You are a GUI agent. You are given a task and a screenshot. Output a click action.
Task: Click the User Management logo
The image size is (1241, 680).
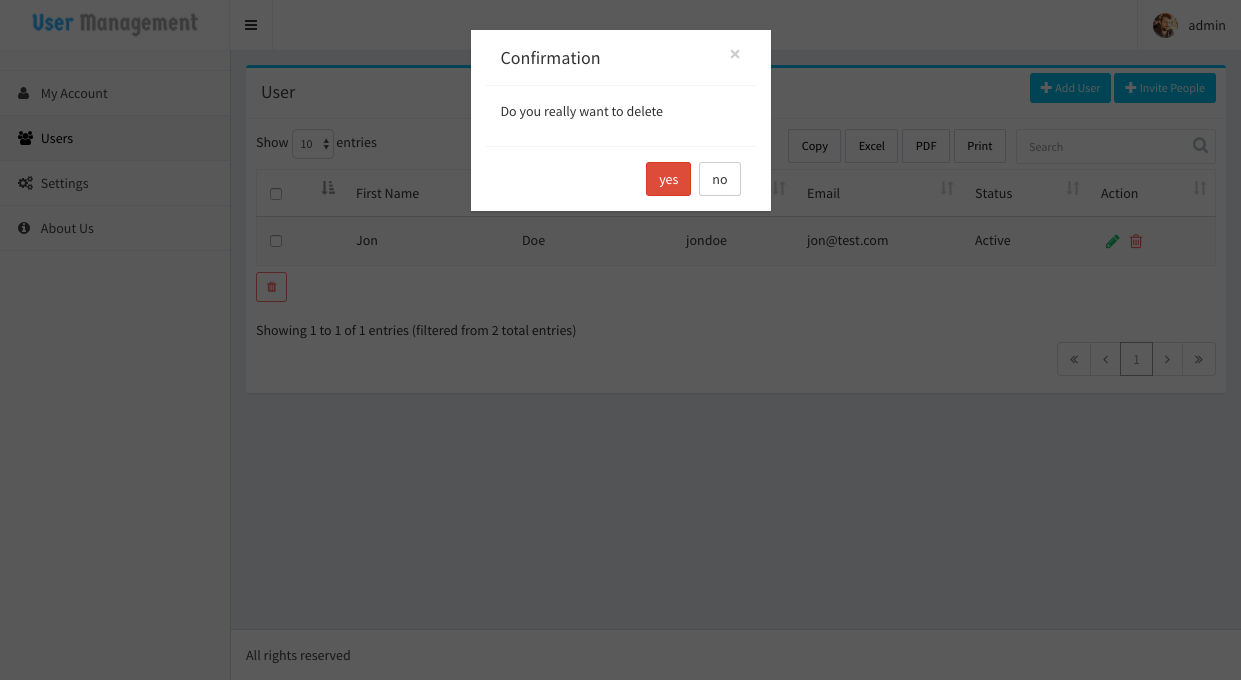[115, 23]
